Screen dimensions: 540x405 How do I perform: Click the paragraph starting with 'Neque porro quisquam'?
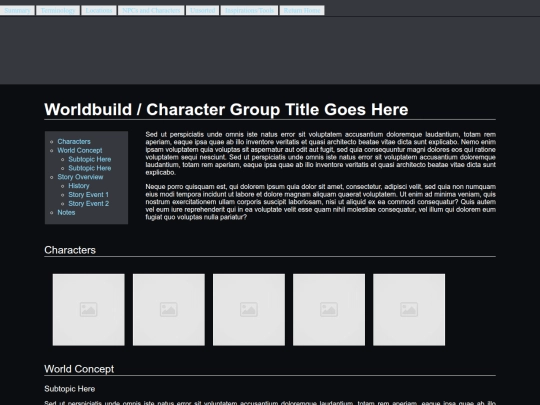321,202
